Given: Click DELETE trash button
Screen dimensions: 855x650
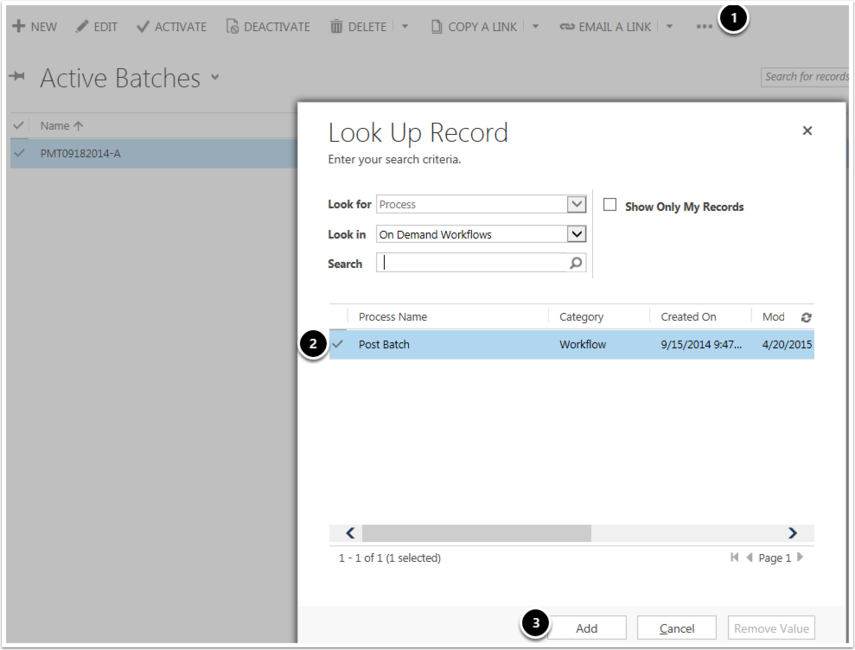Looking at the screenshot, I should (358, 27).
